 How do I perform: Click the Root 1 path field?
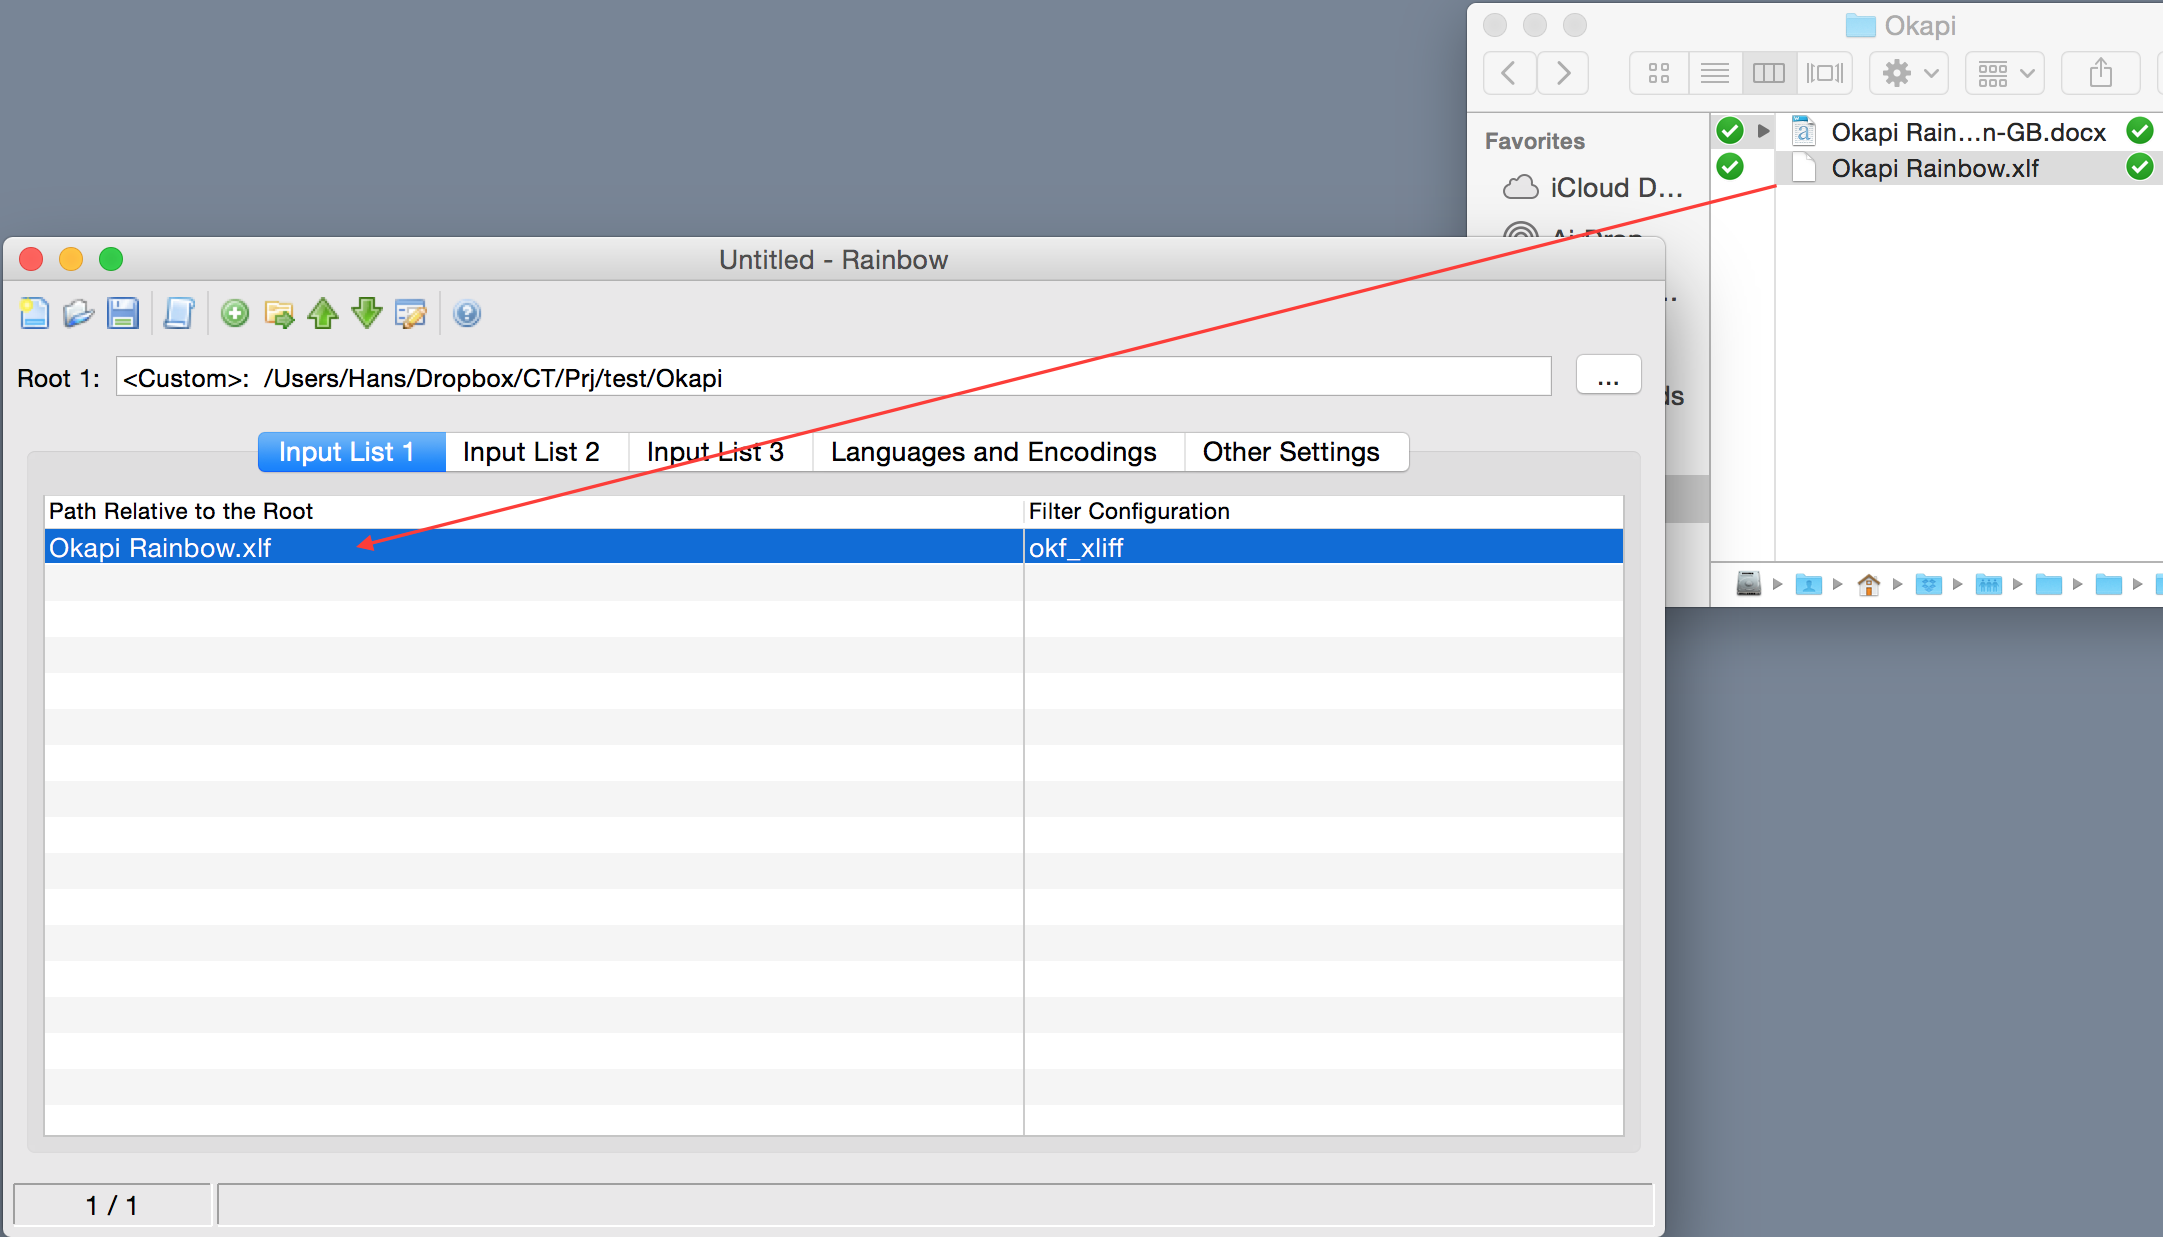click(833, 378)
